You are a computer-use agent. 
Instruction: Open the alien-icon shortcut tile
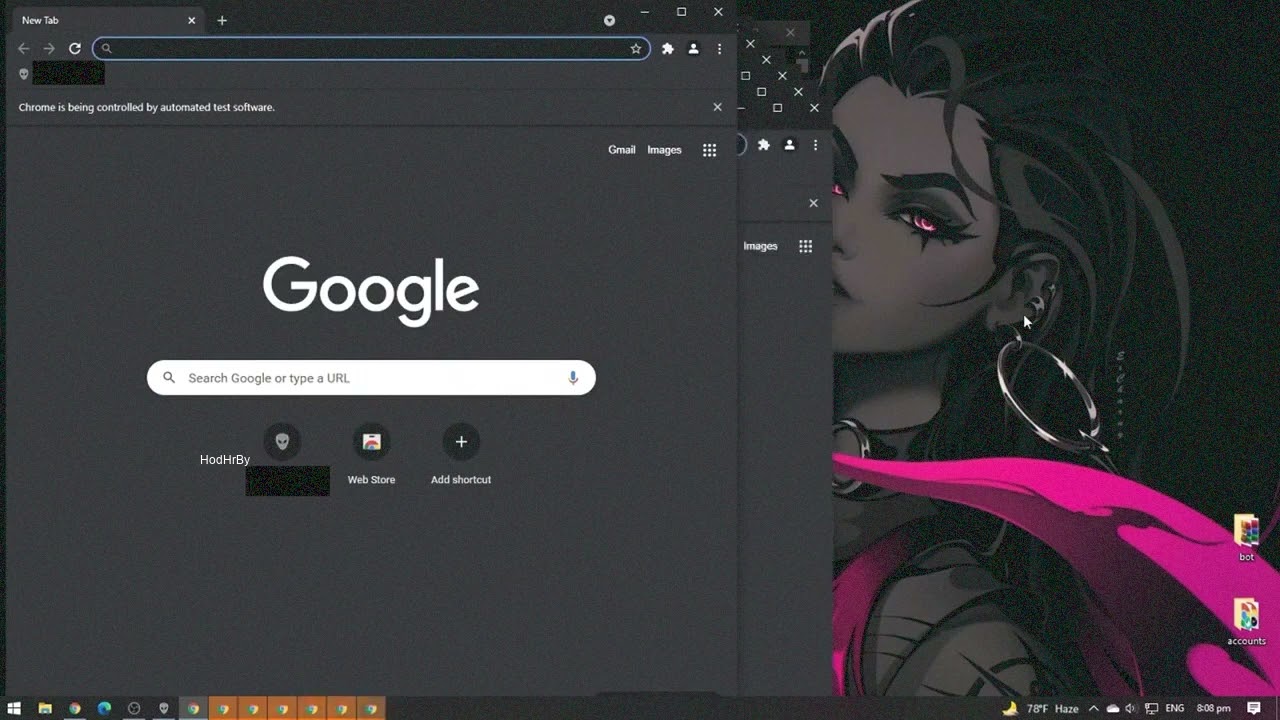(282, 442)
